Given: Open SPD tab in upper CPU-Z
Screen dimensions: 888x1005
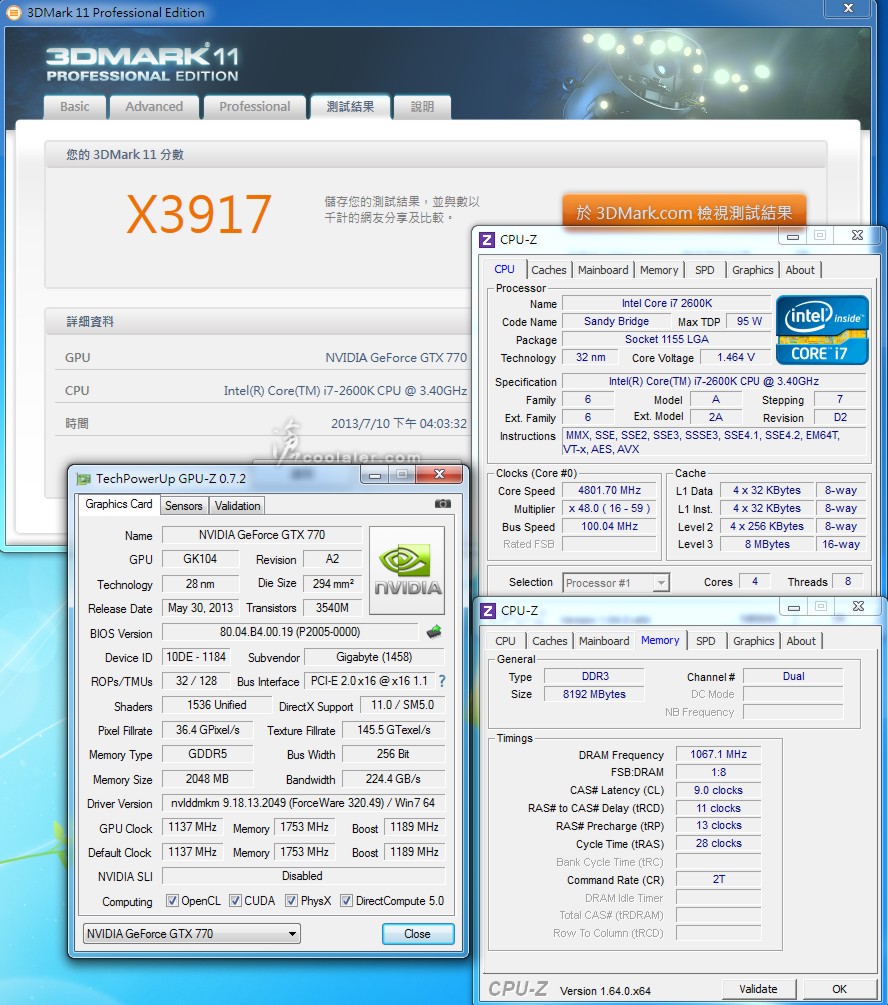Looking at the screenshot, I should (705, 270).
